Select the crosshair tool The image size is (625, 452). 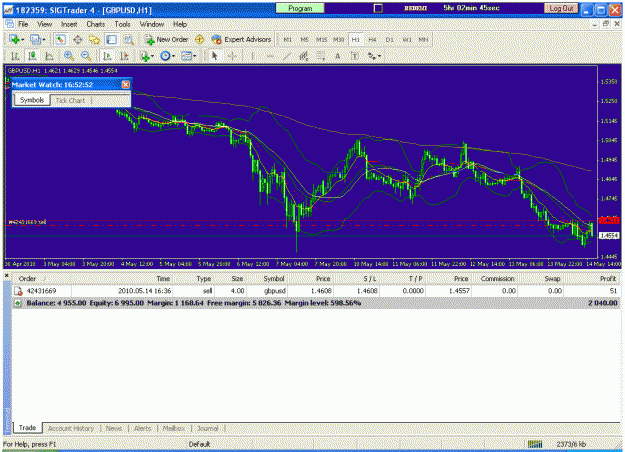pos(232,56)
